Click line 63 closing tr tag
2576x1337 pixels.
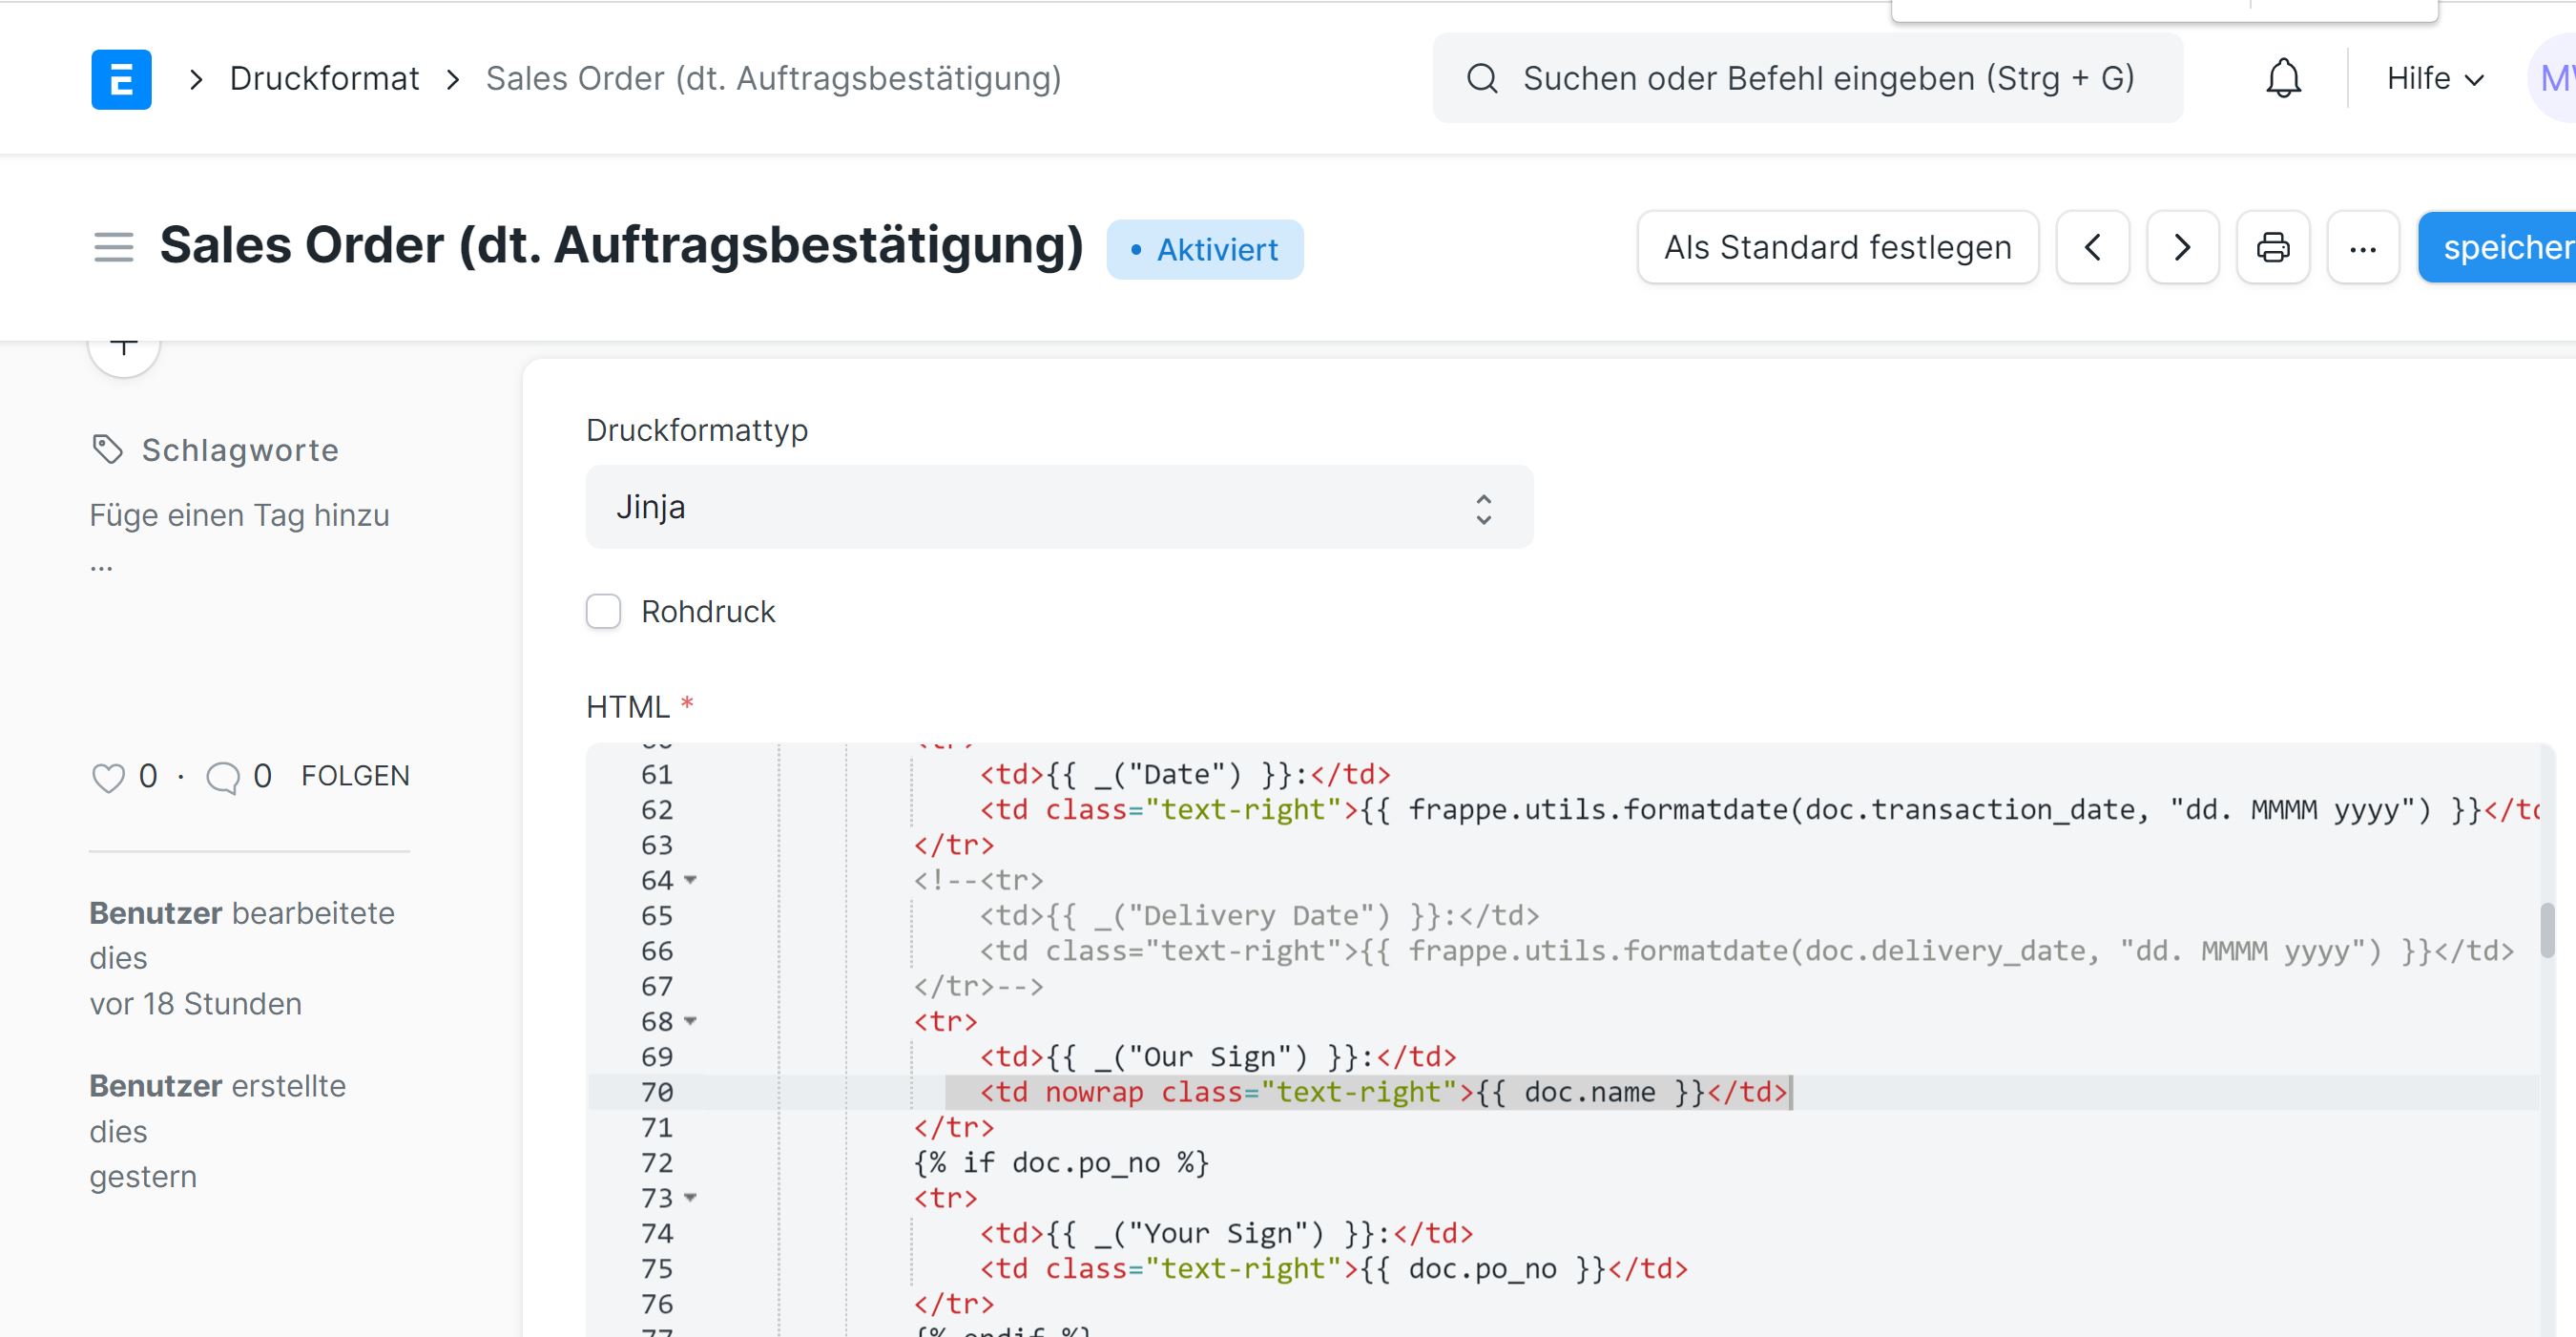coord(953,845)
